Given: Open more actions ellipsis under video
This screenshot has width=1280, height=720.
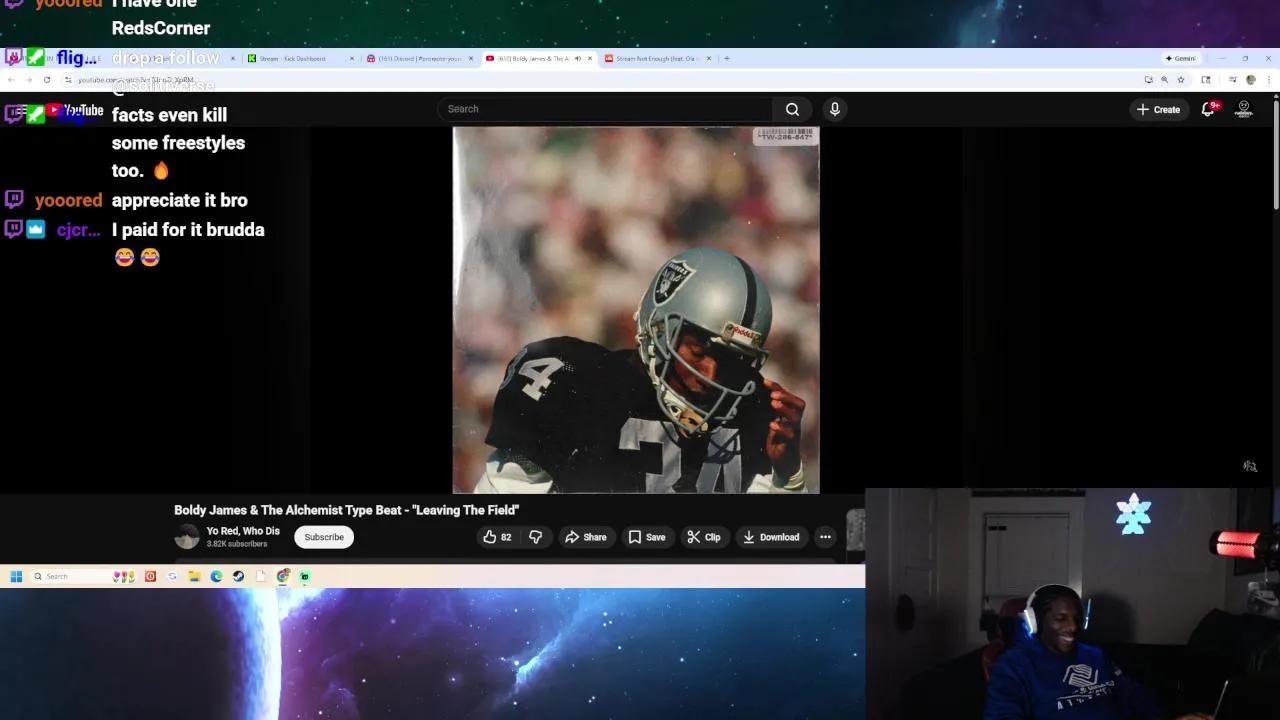Looking at the screenshot, I should click(x=825, y=537).
